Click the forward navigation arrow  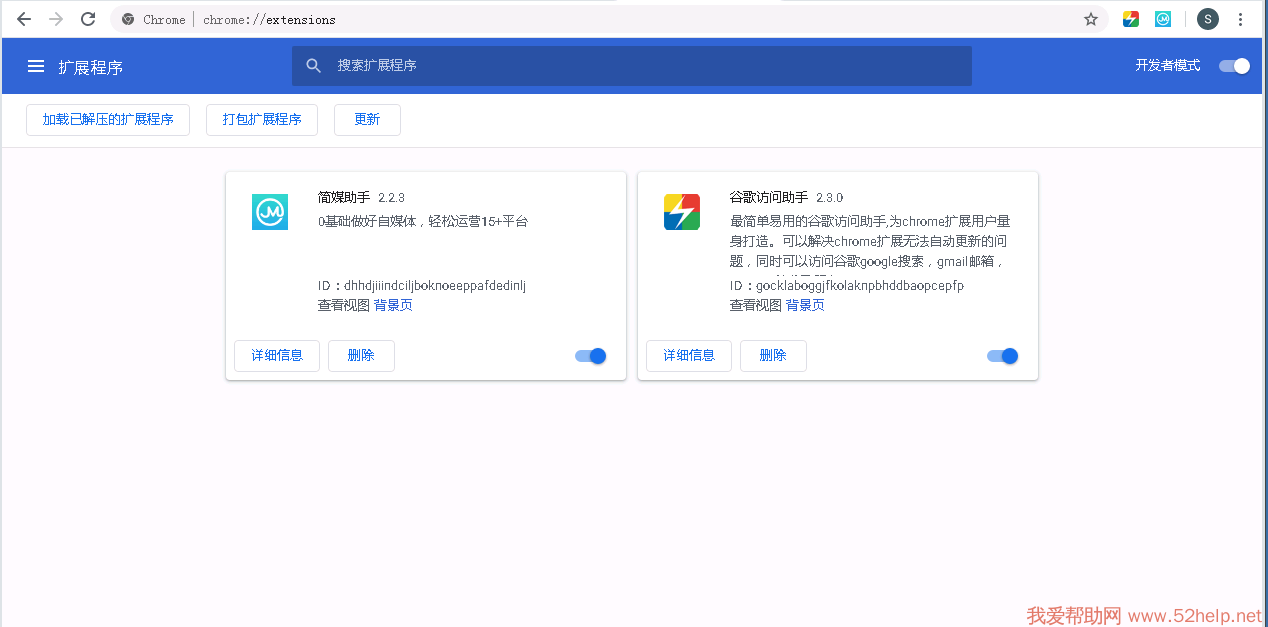[56, 19]
